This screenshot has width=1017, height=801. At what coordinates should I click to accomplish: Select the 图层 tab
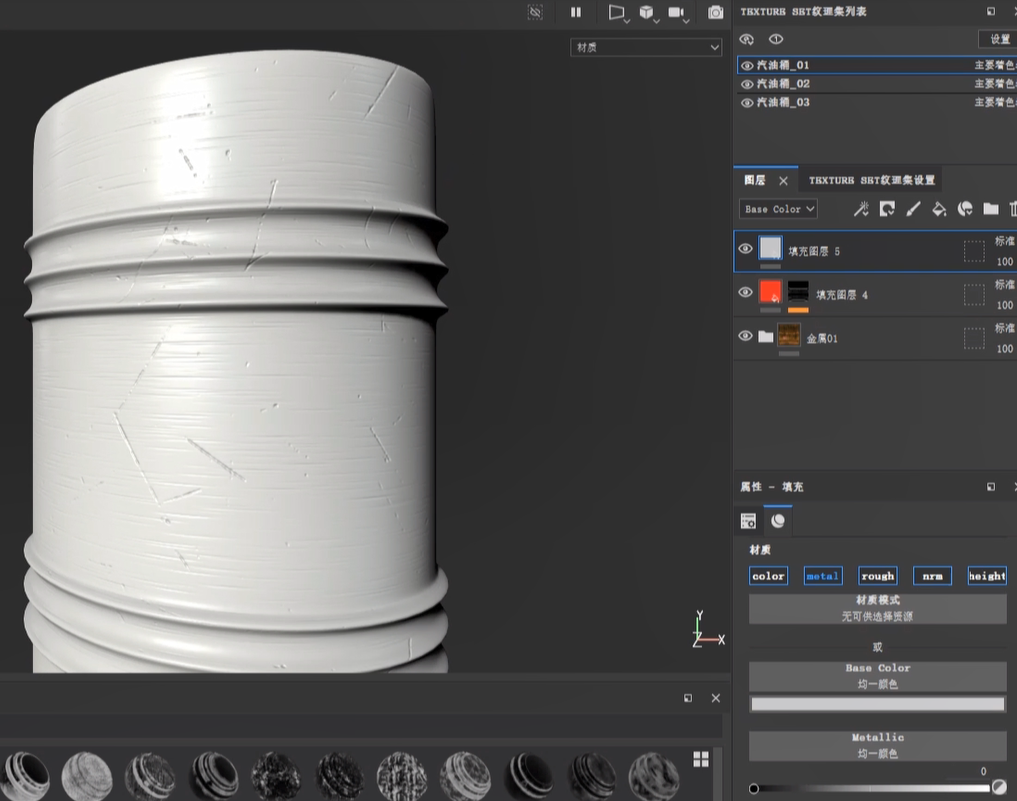754,180
